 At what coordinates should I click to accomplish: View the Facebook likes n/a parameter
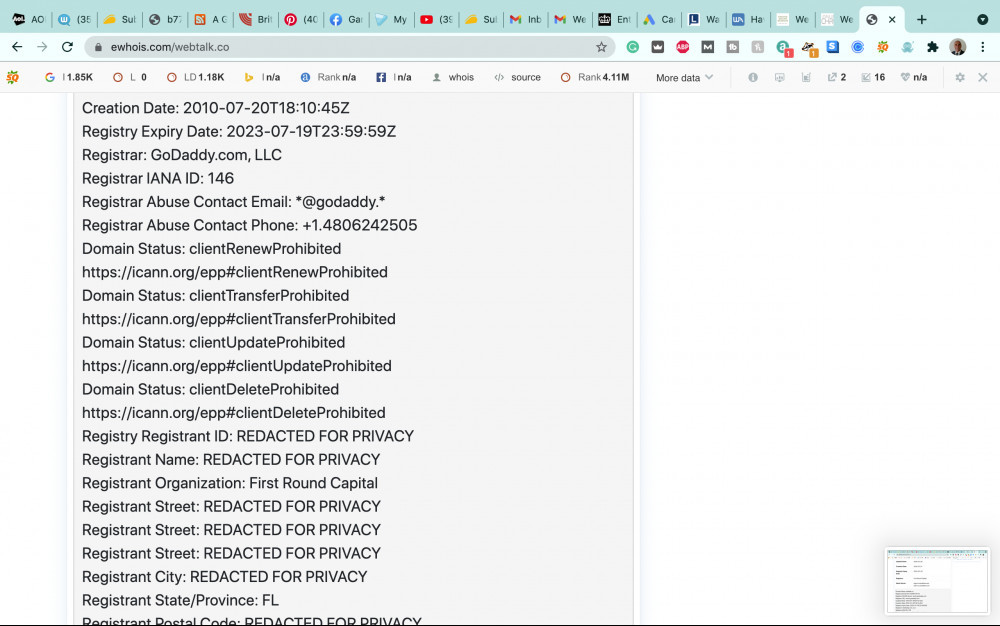pyautogui.click(x=393, y=77)
